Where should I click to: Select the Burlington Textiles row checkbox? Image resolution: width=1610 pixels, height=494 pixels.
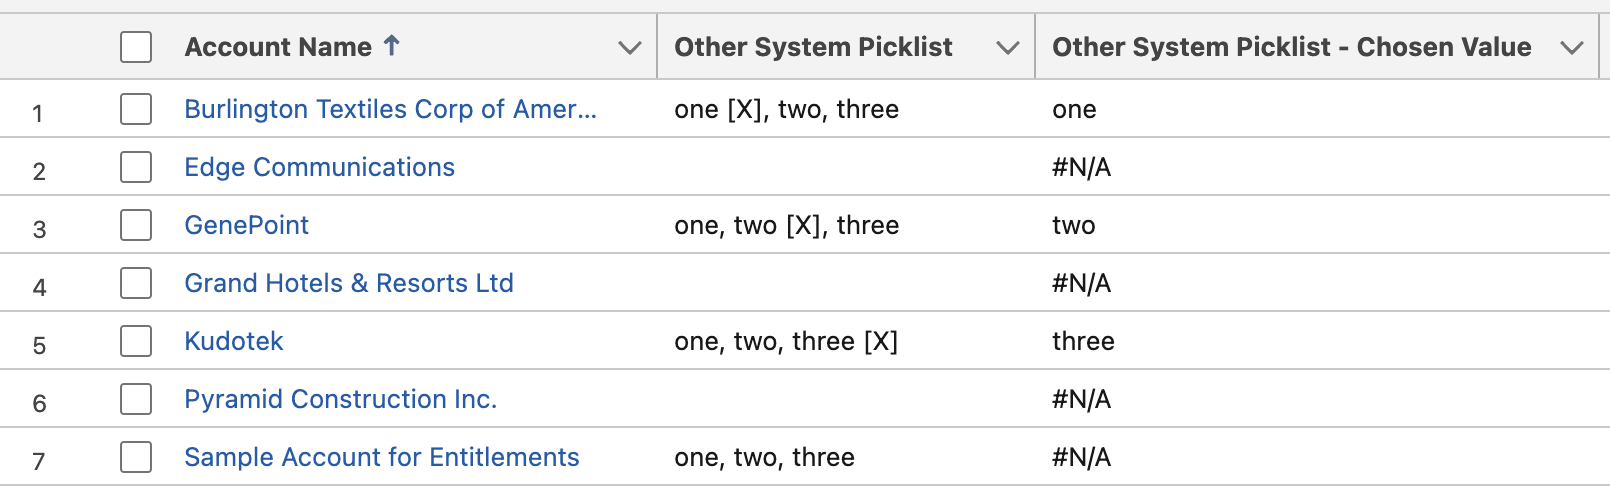point(136,109)
